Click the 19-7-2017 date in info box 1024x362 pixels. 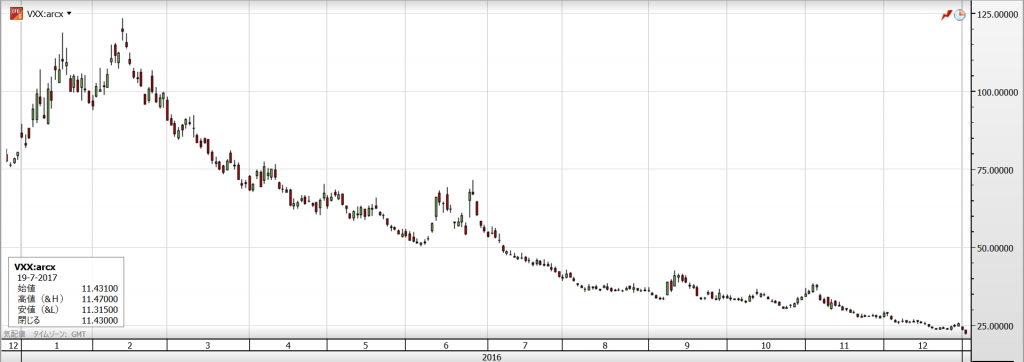(x=38, y=277)
